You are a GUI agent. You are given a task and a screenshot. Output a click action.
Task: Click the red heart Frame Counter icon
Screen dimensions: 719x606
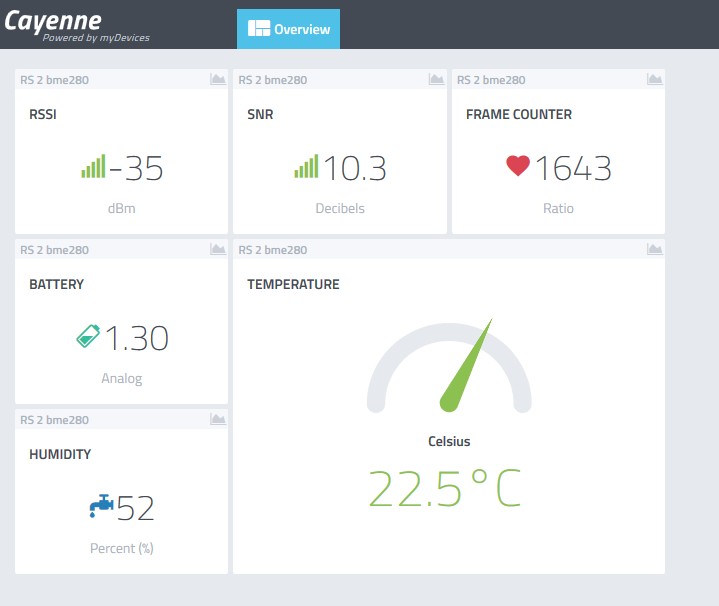(x=517, y=166)
